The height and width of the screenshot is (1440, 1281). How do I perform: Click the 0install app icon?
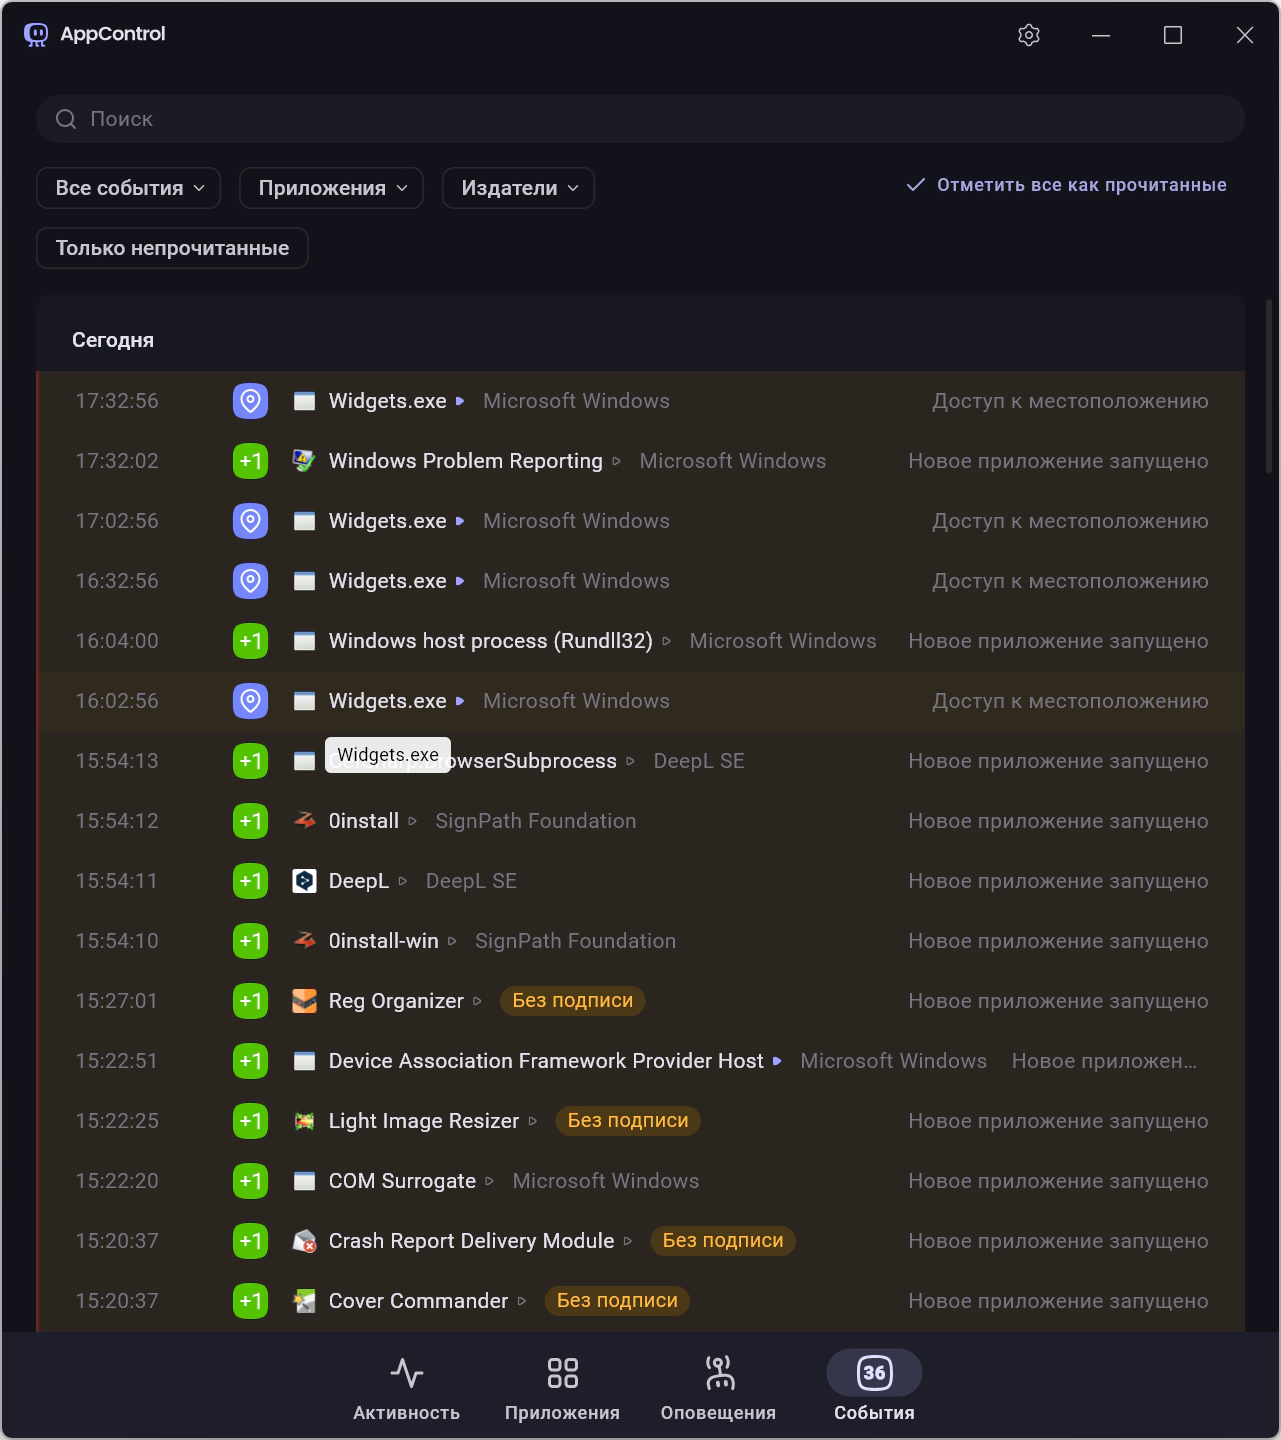(304, 821)
